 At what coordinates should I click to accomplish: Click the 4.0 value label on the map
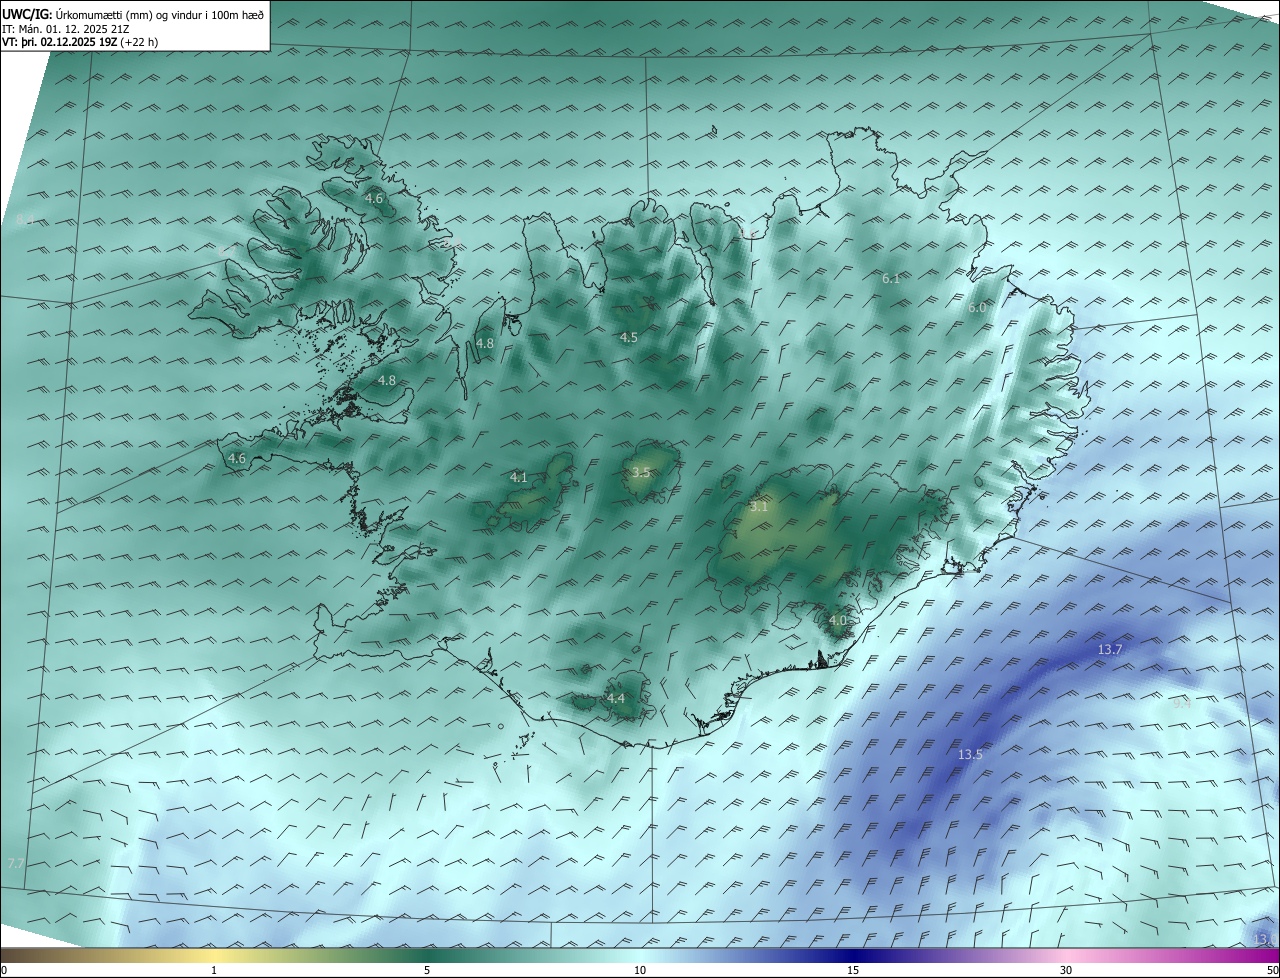pyautogui.click(x=838, y=621)
